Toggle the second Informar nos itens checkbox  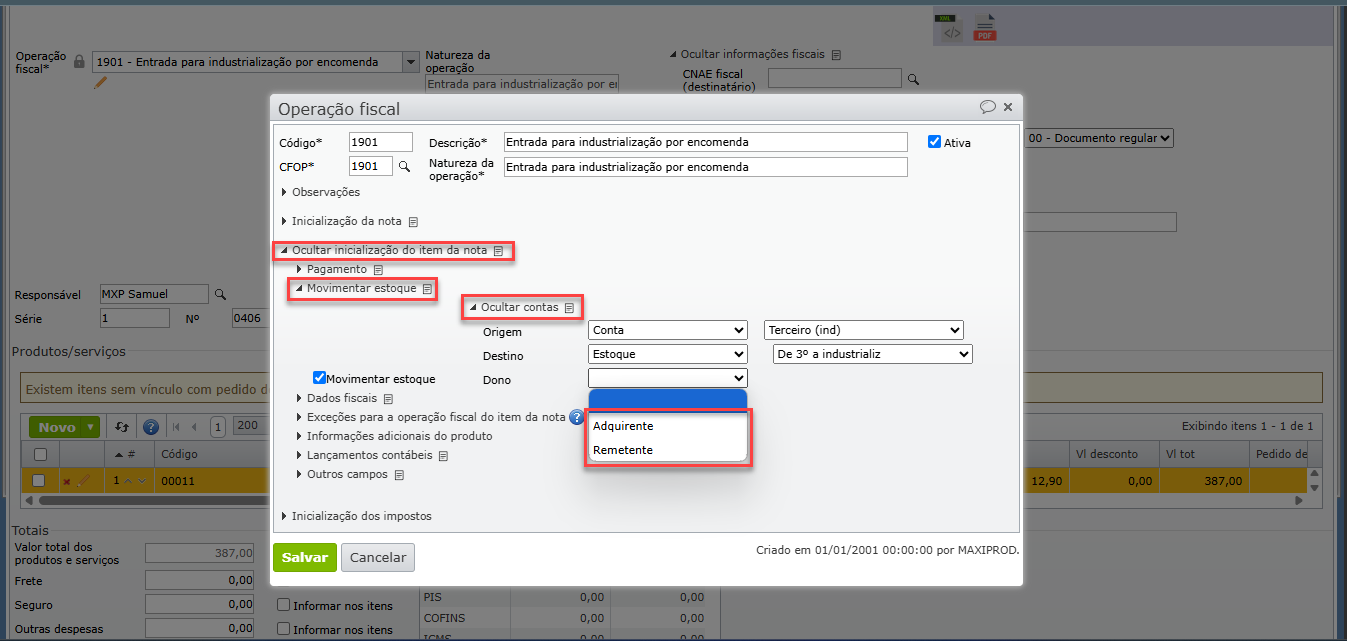[x=284, y=629]
